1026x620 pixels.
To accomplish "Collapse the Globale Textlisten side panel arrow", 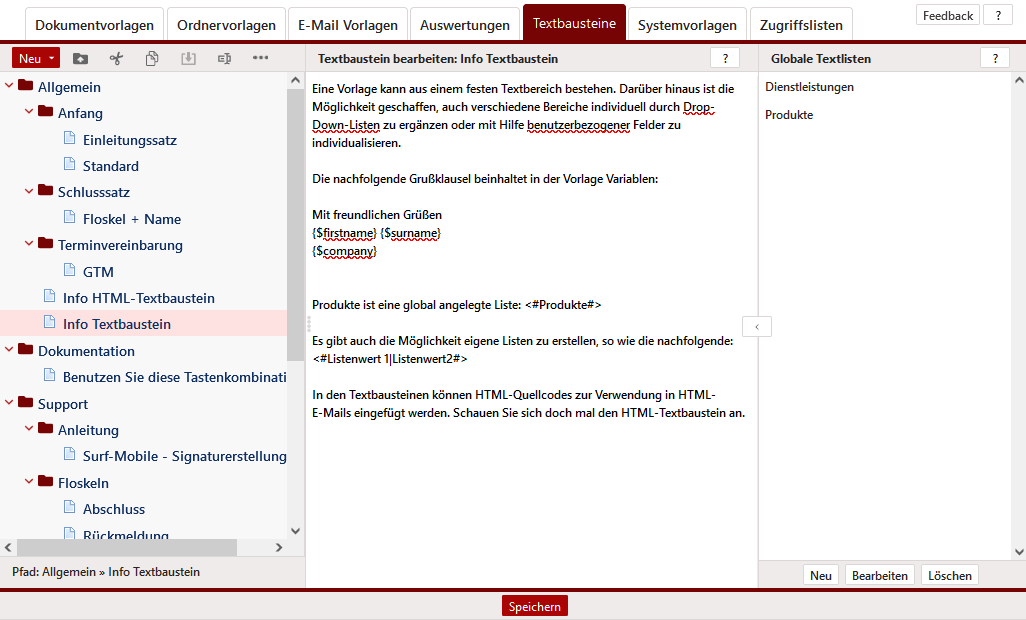I will 757,326.
